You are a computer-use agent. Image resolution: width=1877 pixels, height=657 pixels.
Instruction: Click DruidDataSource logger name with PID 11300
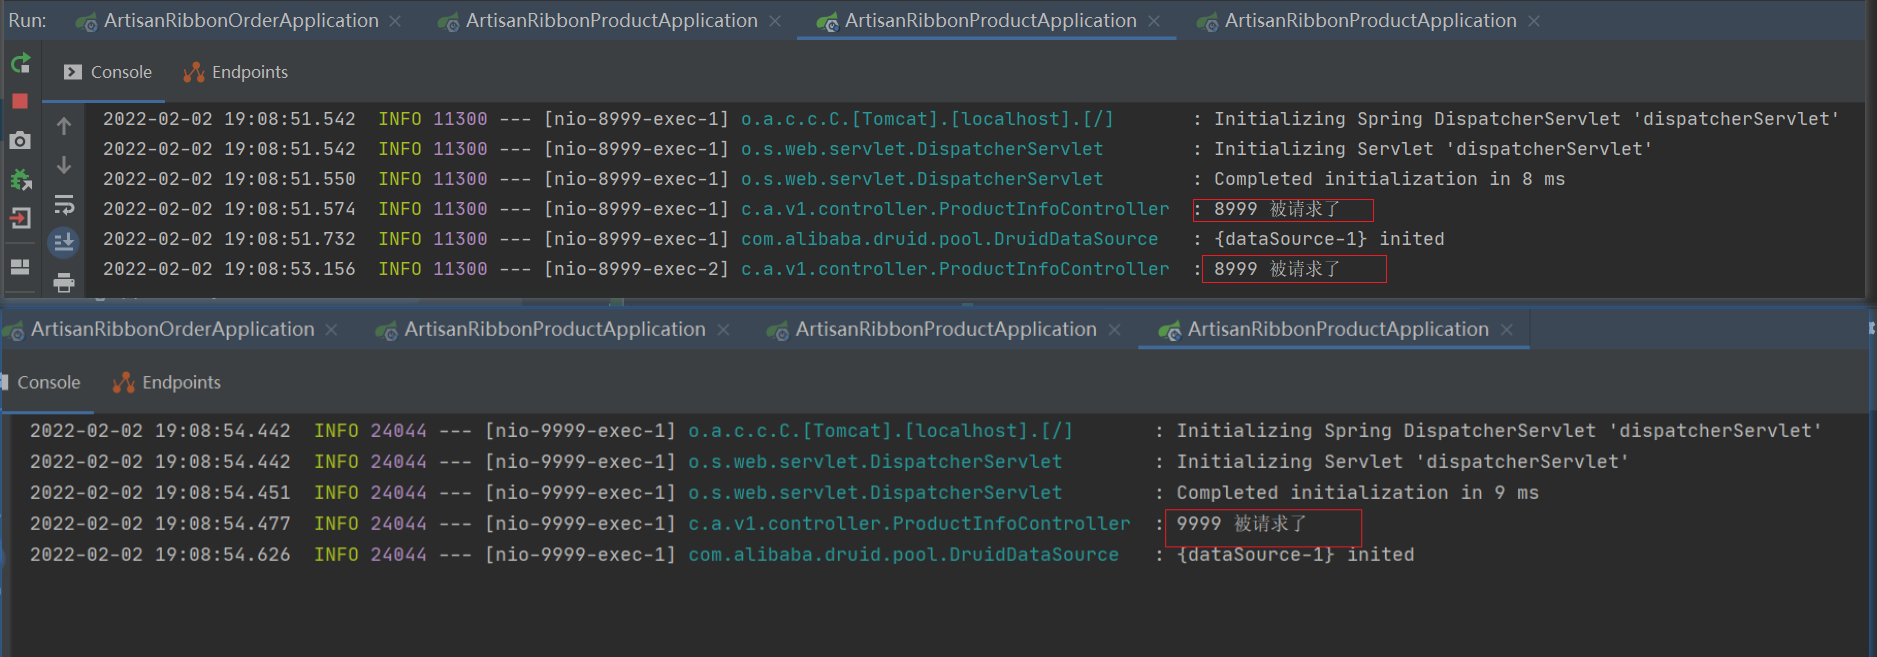tap(949, 239)
